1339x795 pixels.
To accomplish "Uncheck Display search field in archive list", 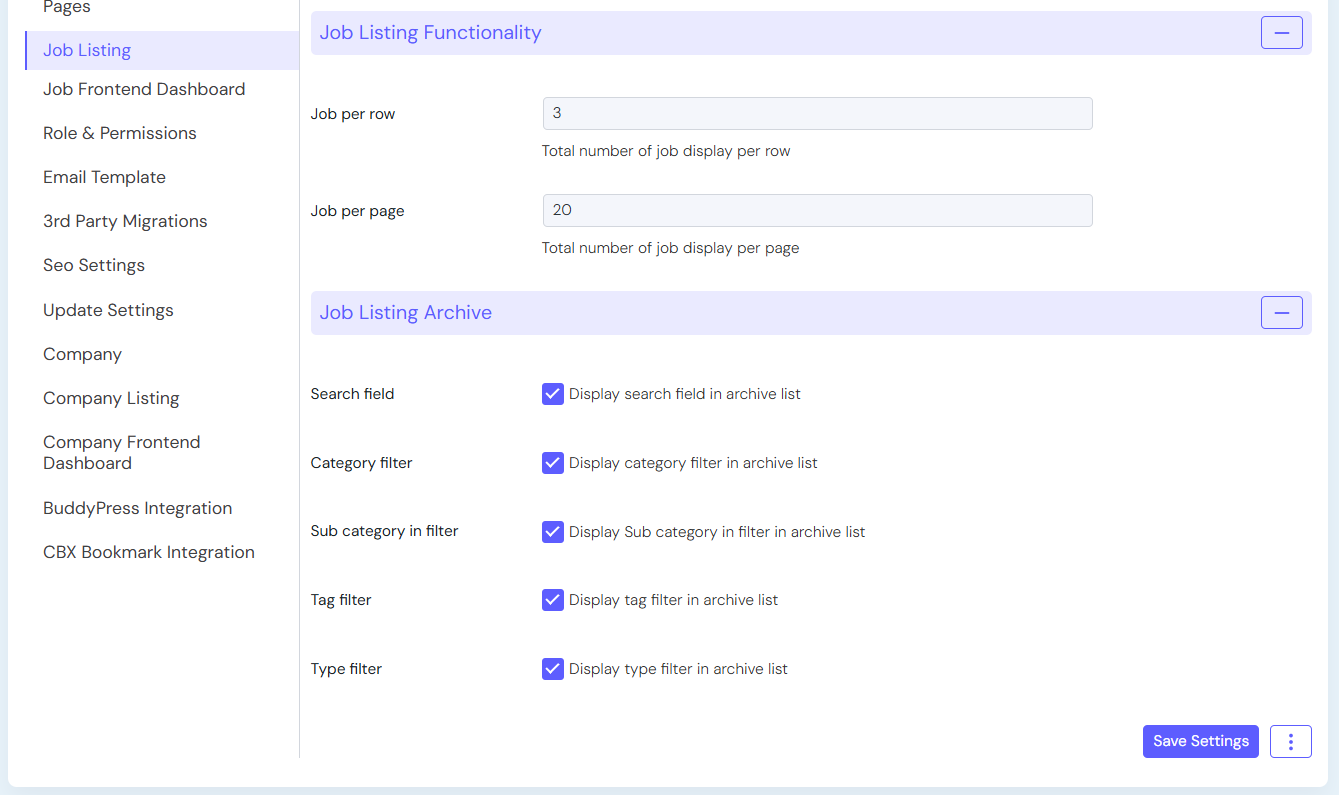I will tap(553, 394).
